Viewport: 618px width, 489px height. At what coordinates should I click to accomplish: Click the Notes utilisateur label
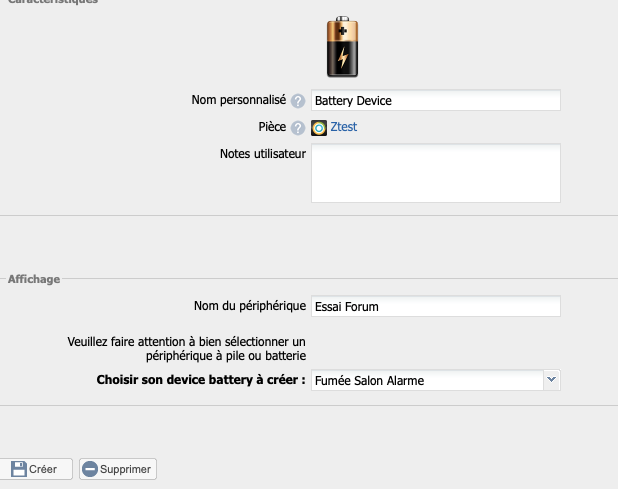click(x=262, y=153)
